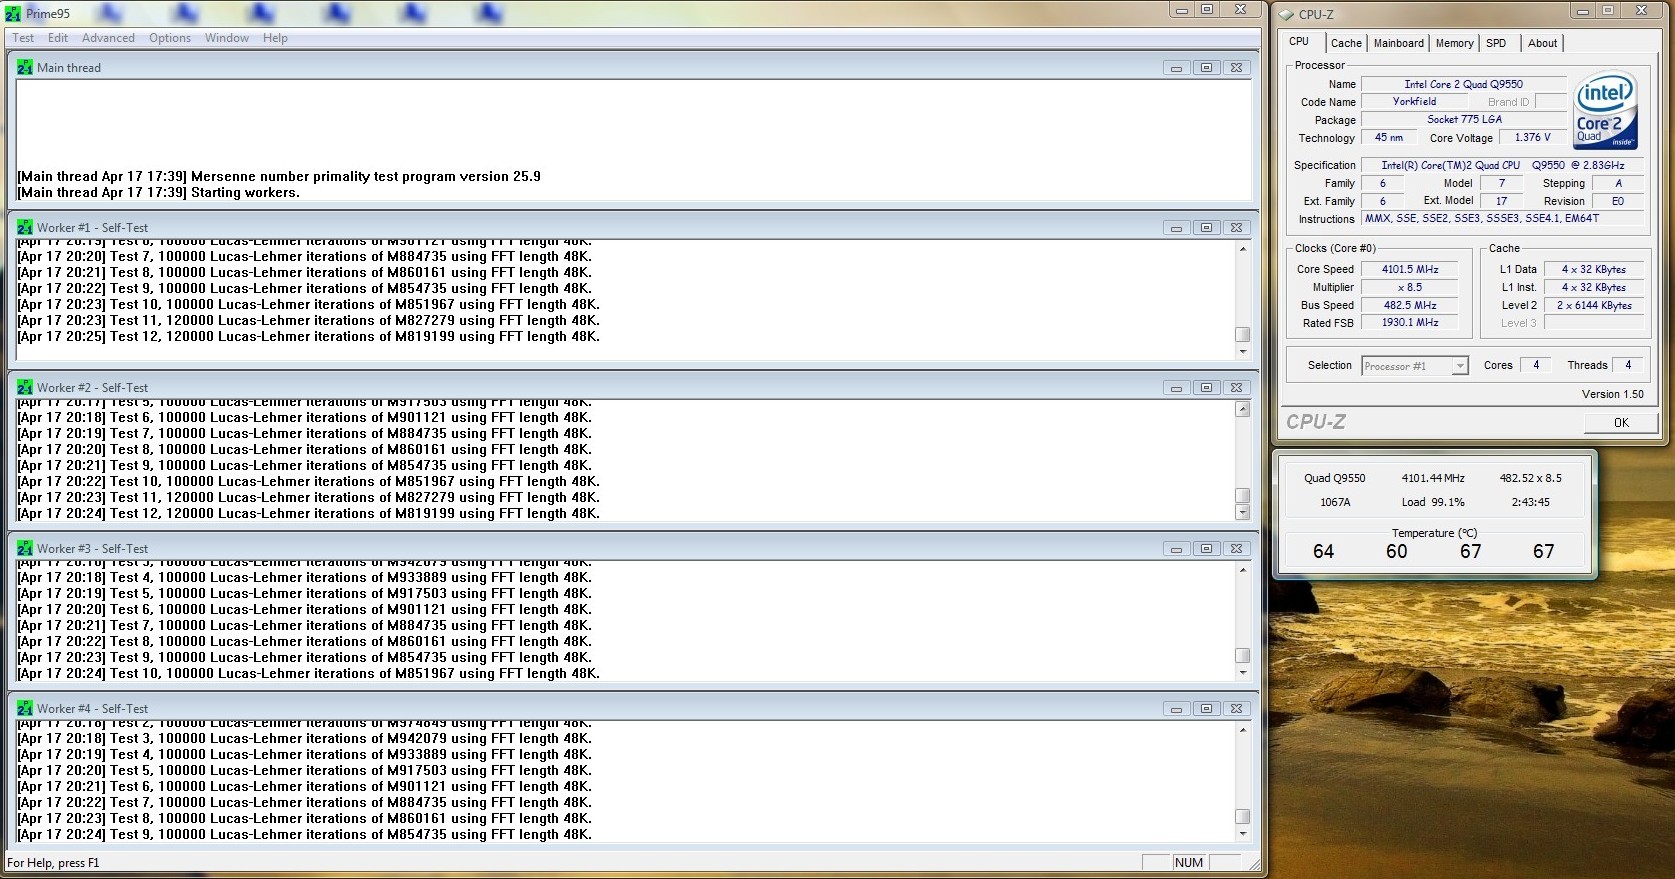1675x879 pixels.
Task: Click the Worker #1 Self-Test window icon
Action: click(25, 227)
